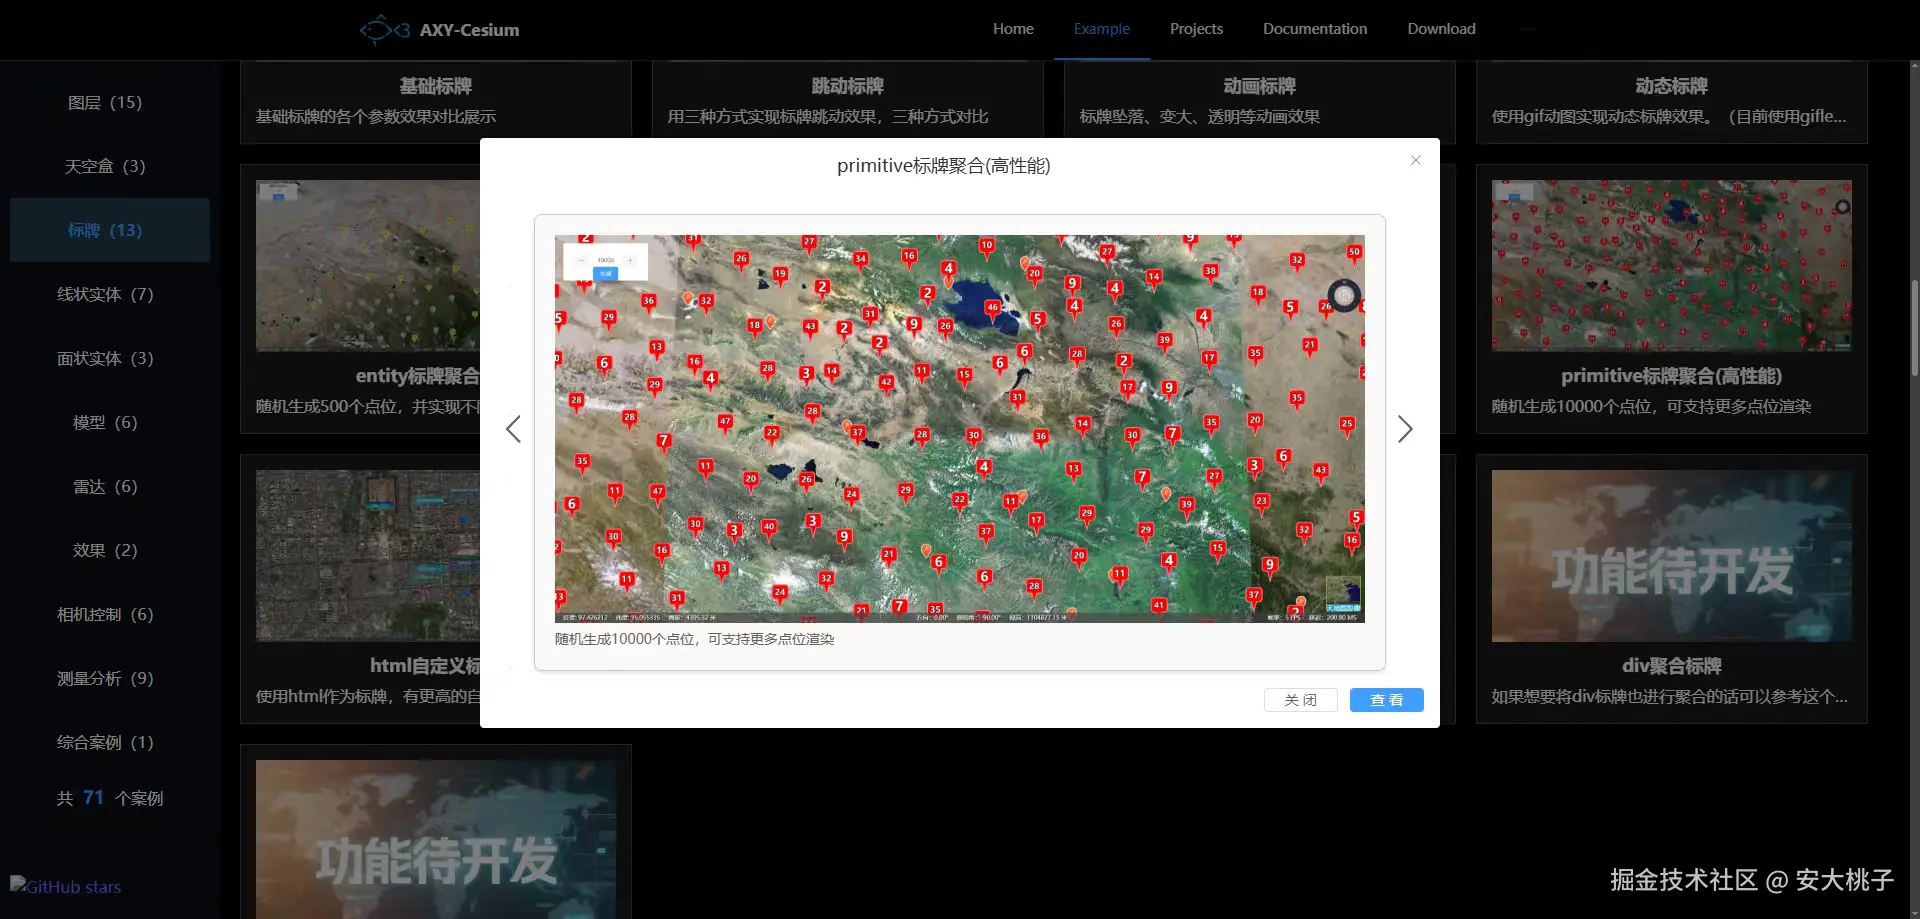
Task: Open the Download page
Action: click(1441, 29)
